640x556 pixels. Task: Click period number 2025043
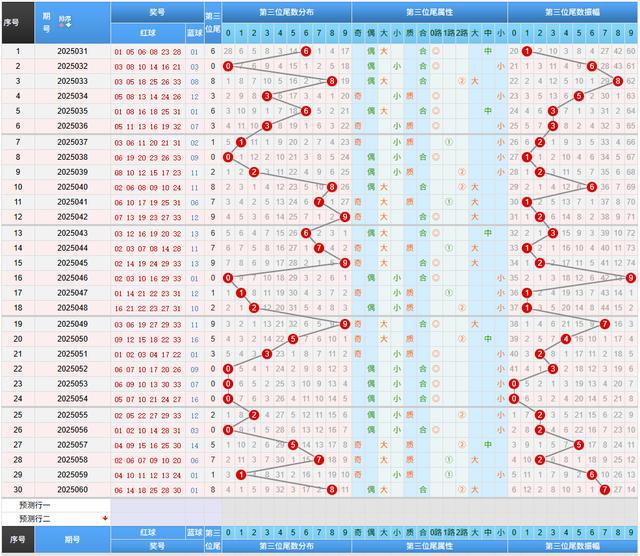click(72, 233)
